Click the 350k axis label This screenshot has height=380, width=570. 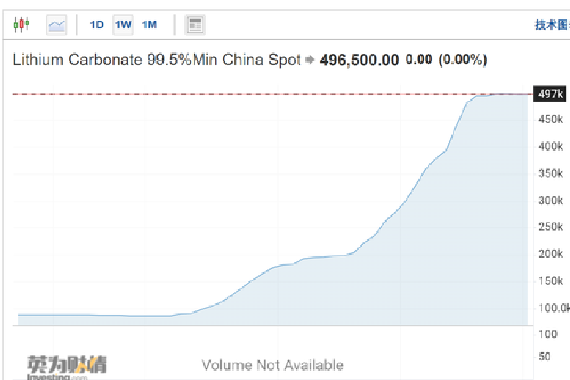tap(550, 173)
